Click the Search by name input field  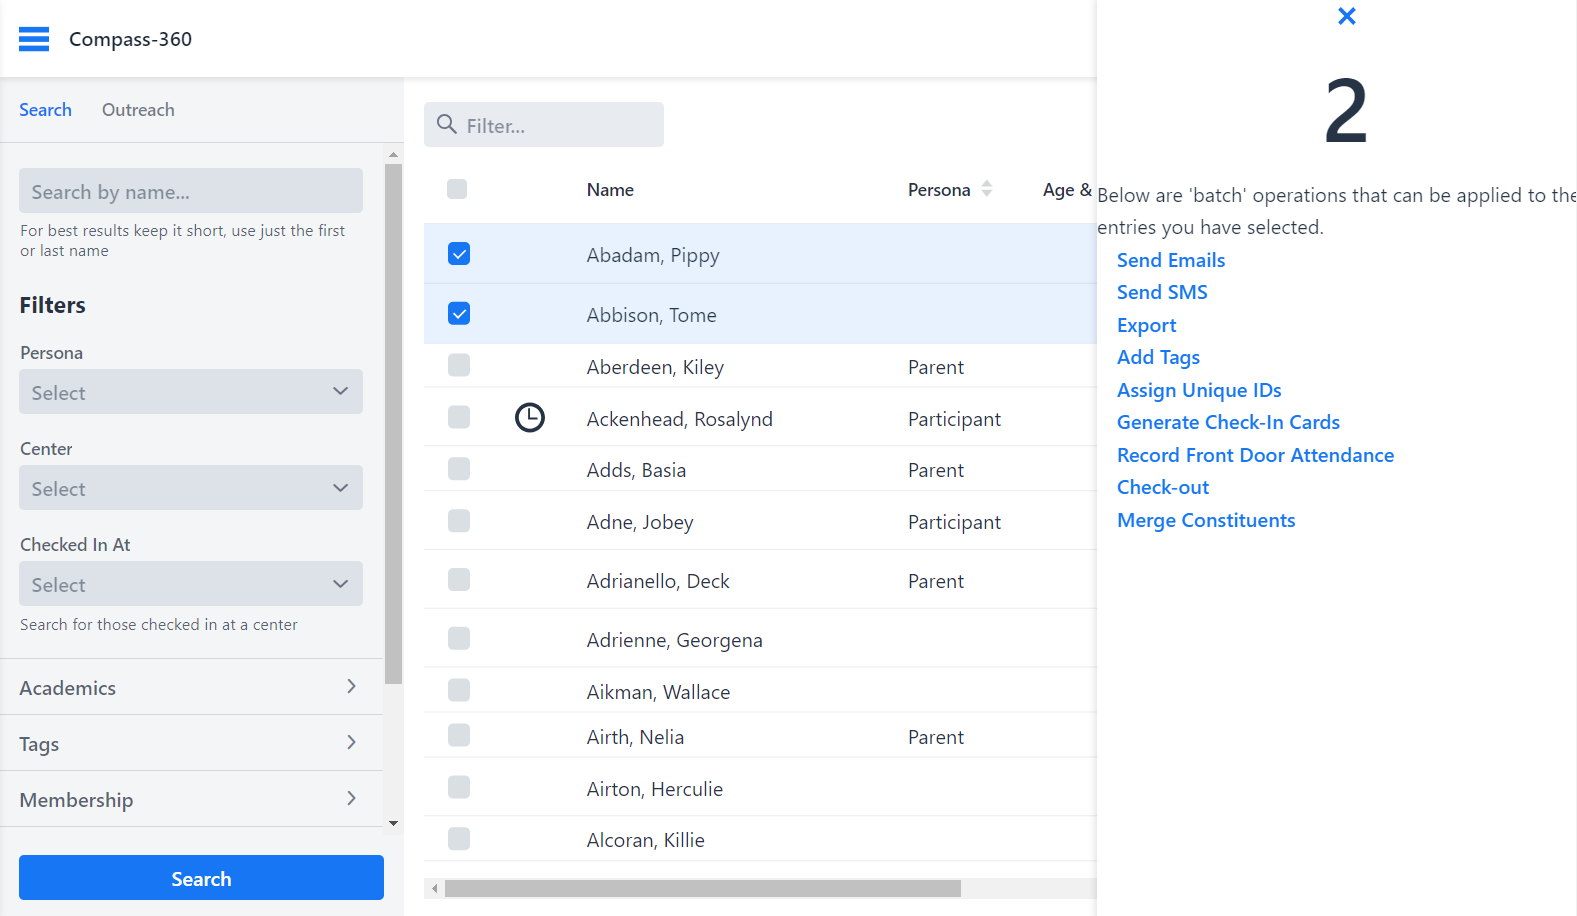pyautogui.click(x=190, y=191)
